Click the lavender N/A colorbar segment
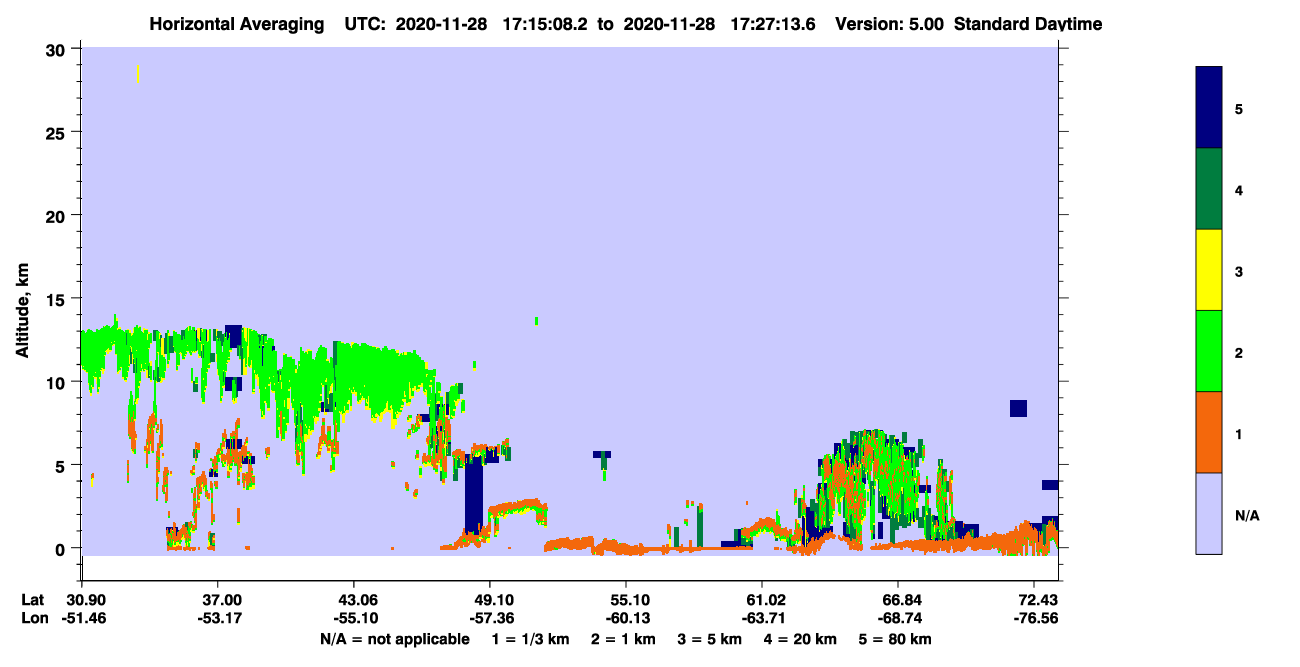 click(1209, 513)
